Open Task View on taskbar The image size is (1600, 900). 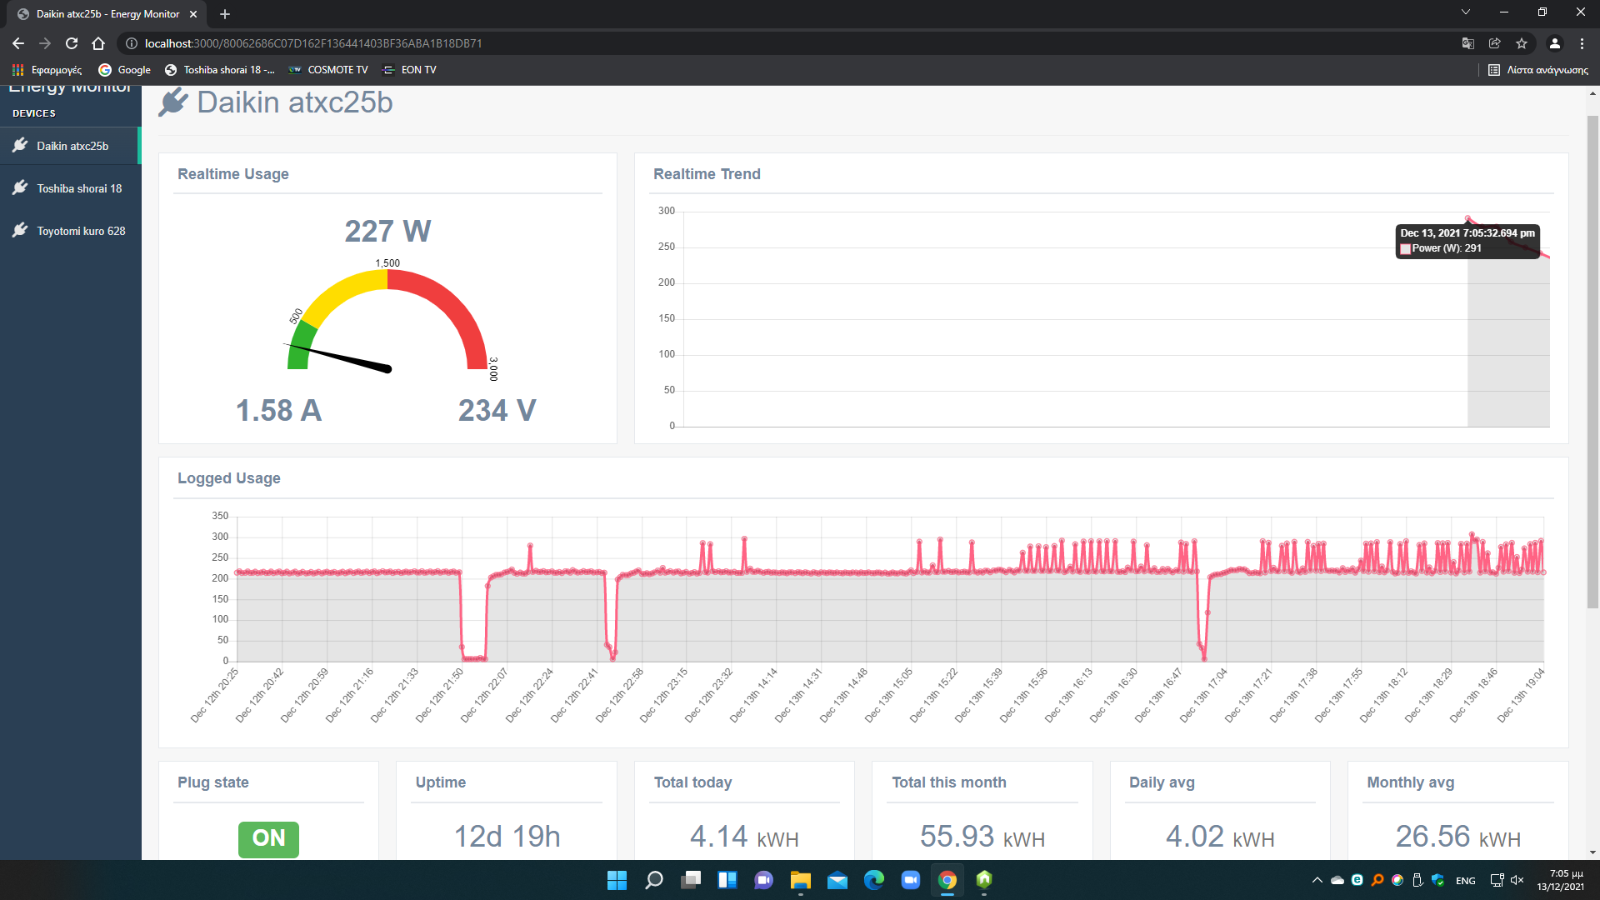point(691,880)
